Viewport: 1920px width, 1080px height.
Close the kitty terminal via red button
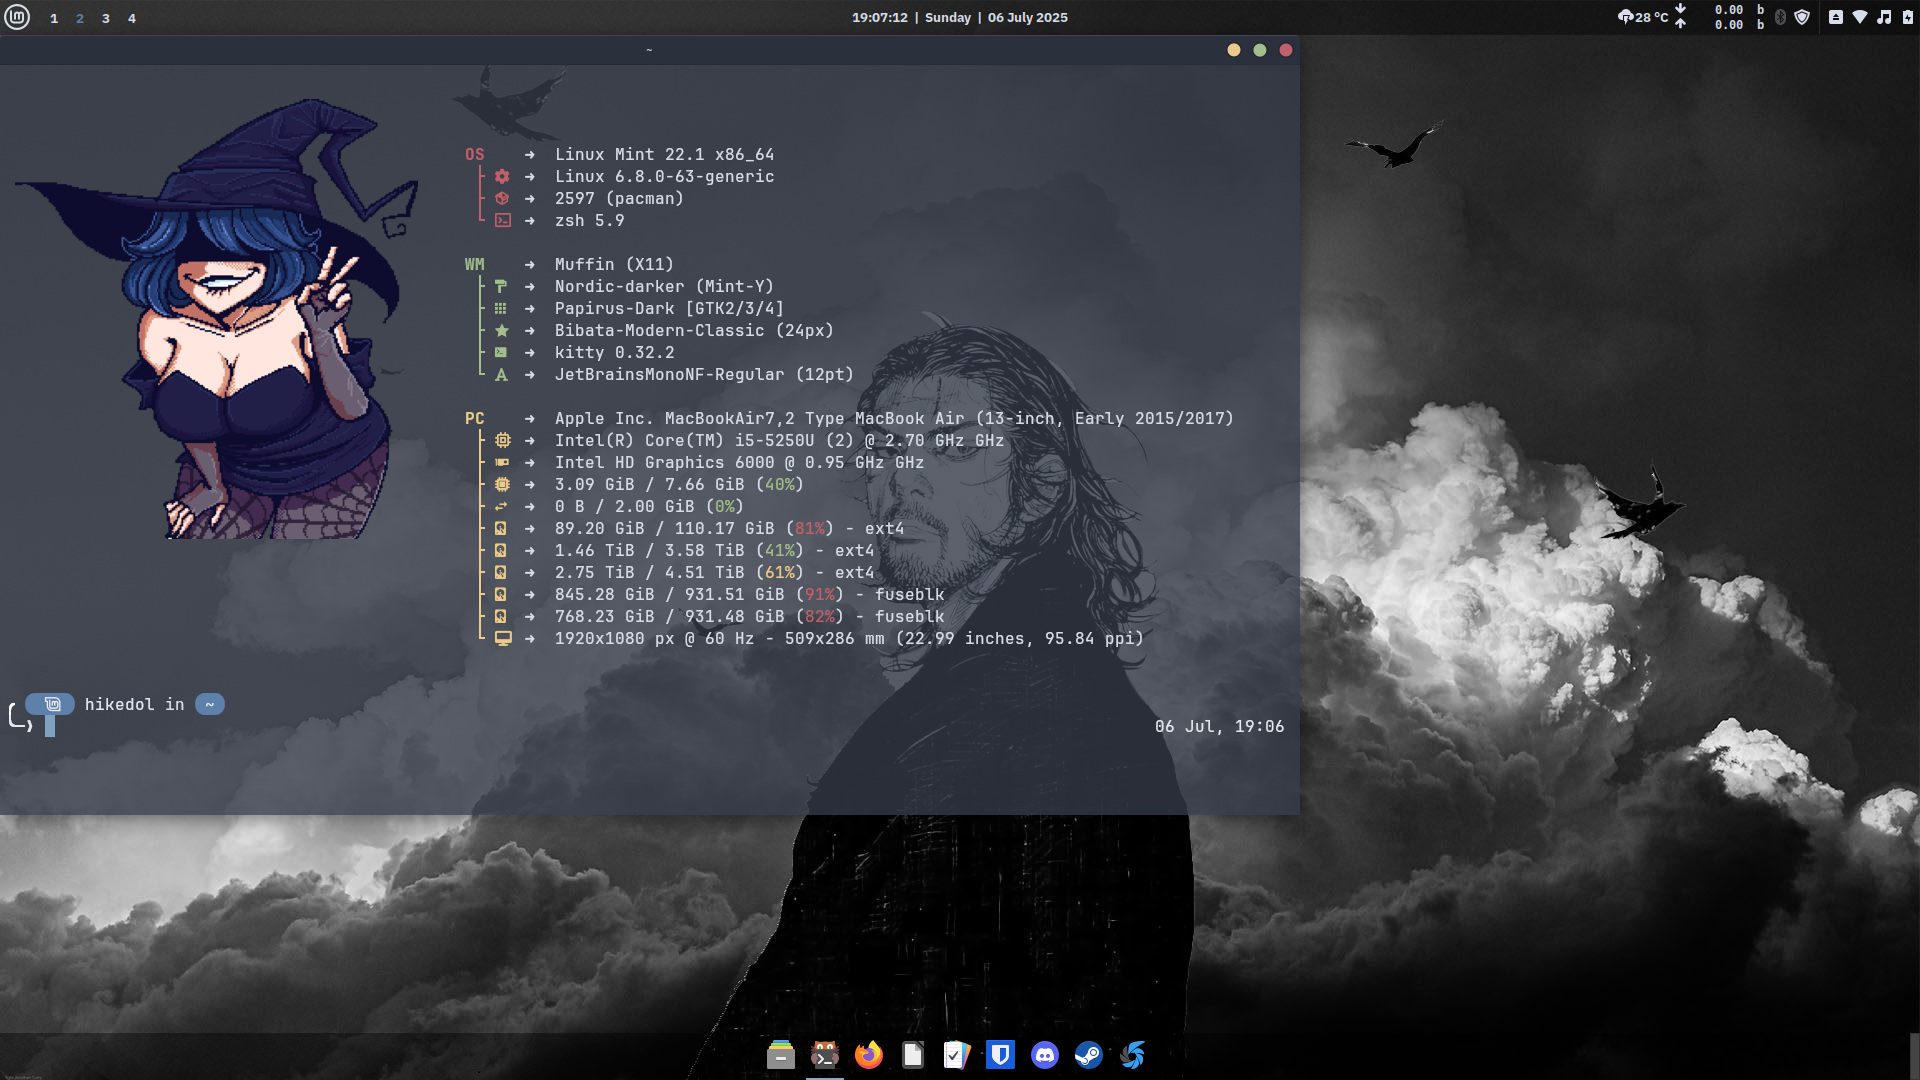pos(1286,50)
